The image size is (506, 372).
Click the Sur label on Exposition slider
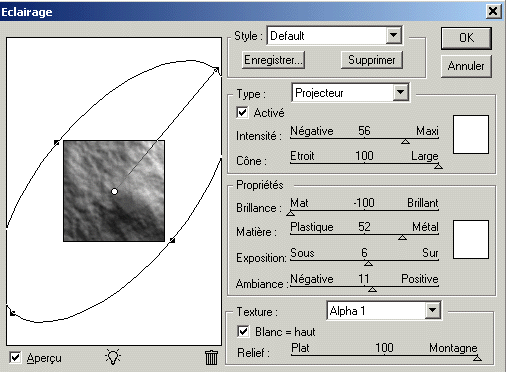430,253
